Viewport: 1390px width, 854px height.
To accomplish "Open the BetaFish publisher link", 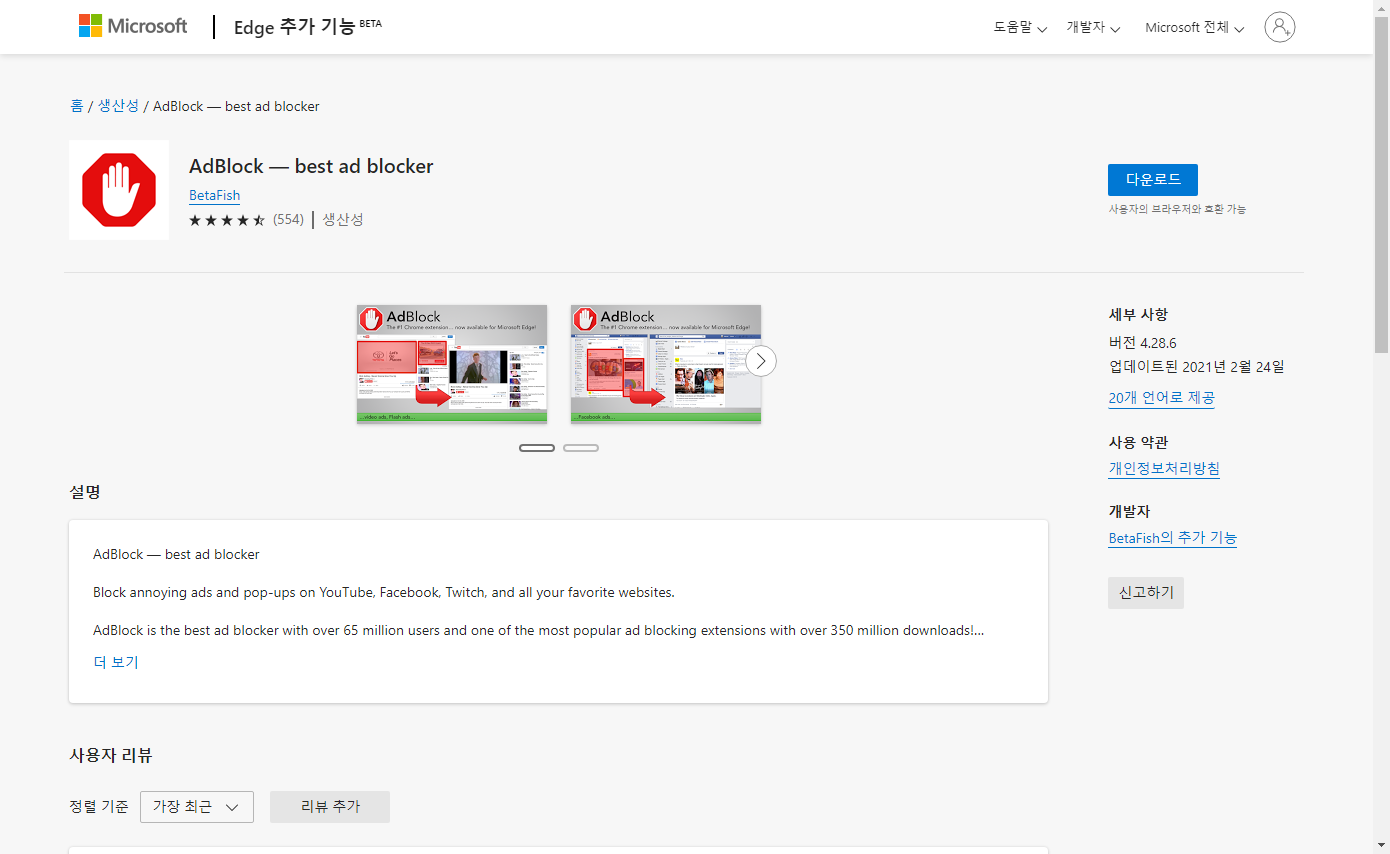I will (214, 196).
